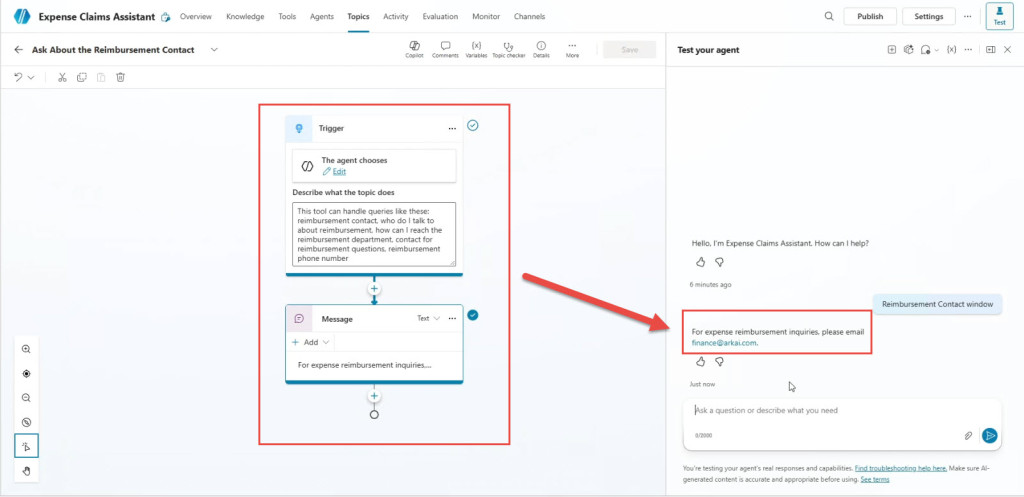Screen dimensions: 1024x497
Task: Open Find troubleshooting help here link
Action: pos(901,468)
